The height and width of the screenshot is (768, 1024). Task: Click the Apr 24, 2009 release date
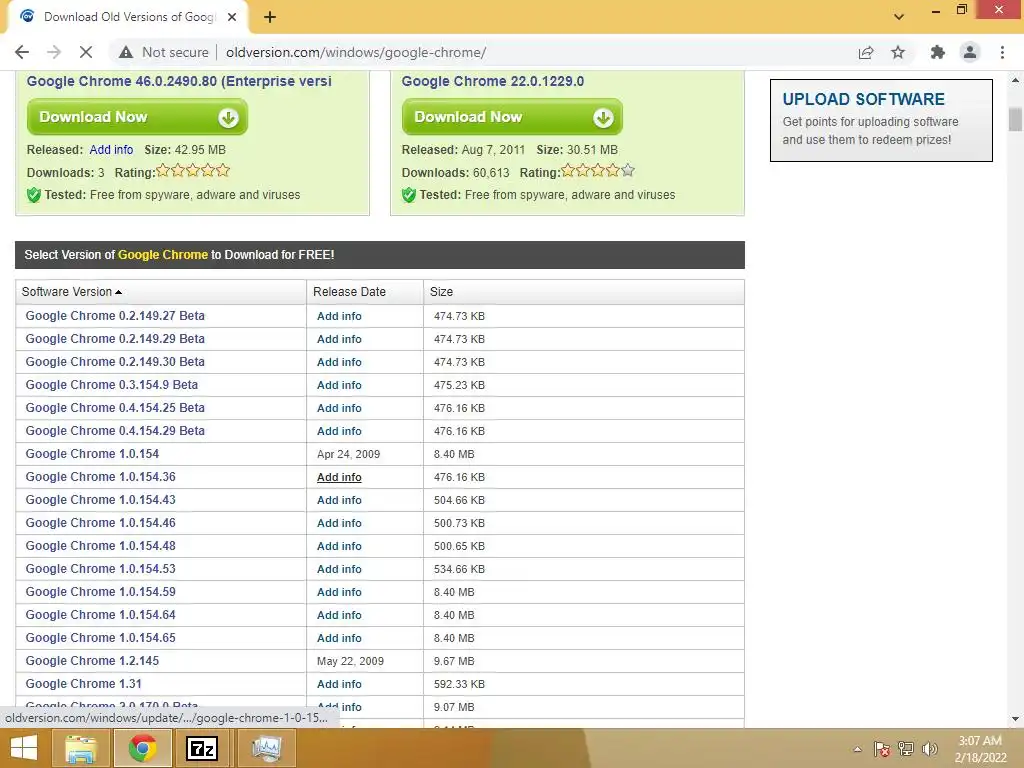pyautogui.click(x=348, y=454)
